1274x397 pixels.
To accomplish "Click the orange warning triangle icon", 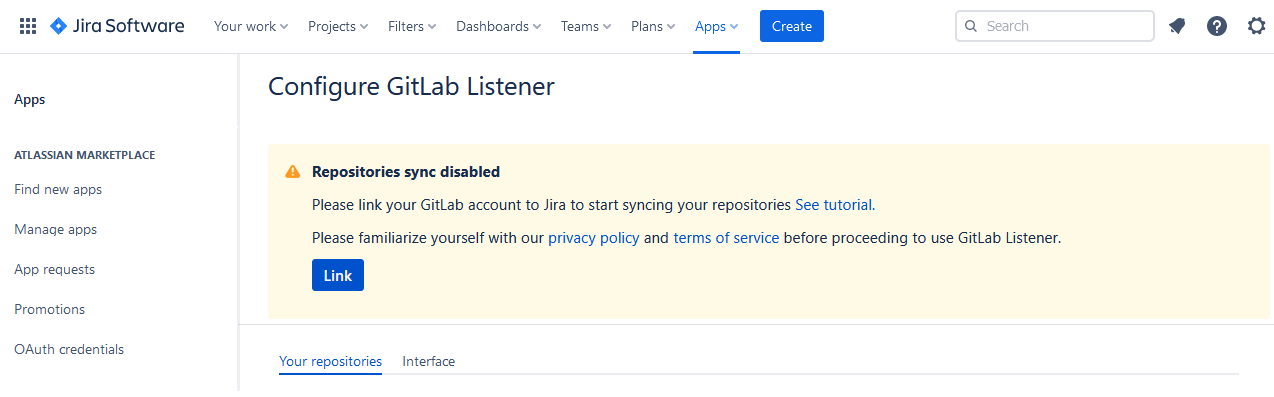I will pyautogui.click(x=292, y=172).
